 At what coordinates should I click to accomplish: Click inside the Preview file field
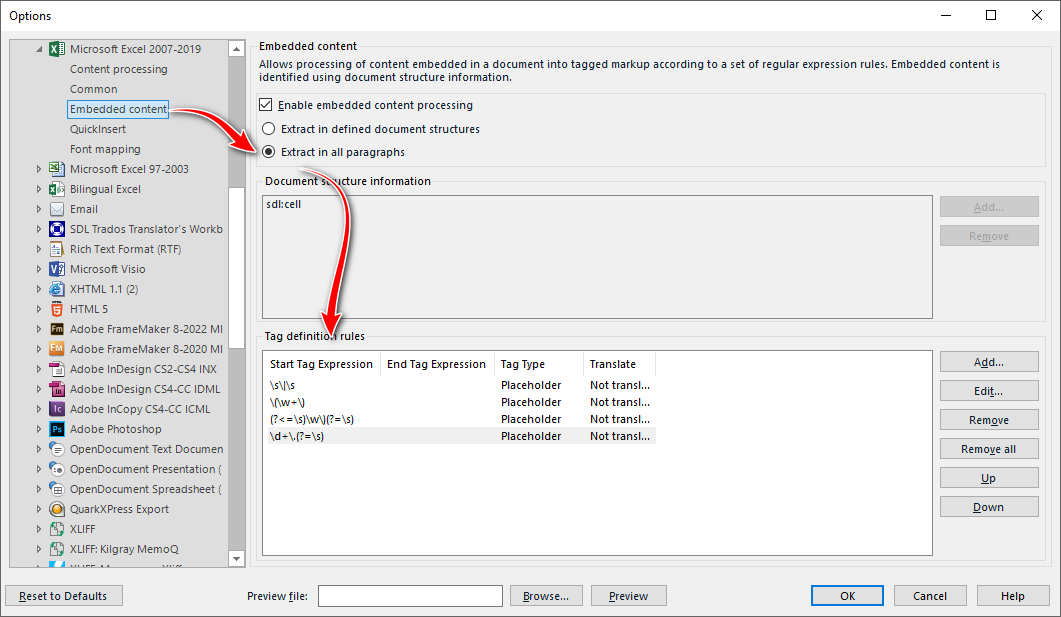click(410, 595)
